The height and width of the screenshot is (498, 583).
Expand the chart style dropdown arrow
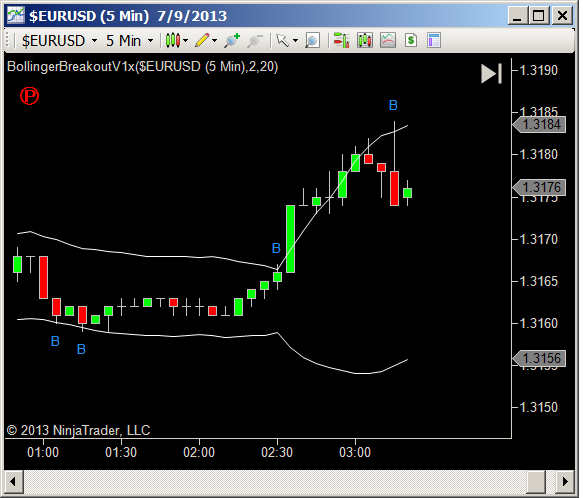tap(186, 40)
